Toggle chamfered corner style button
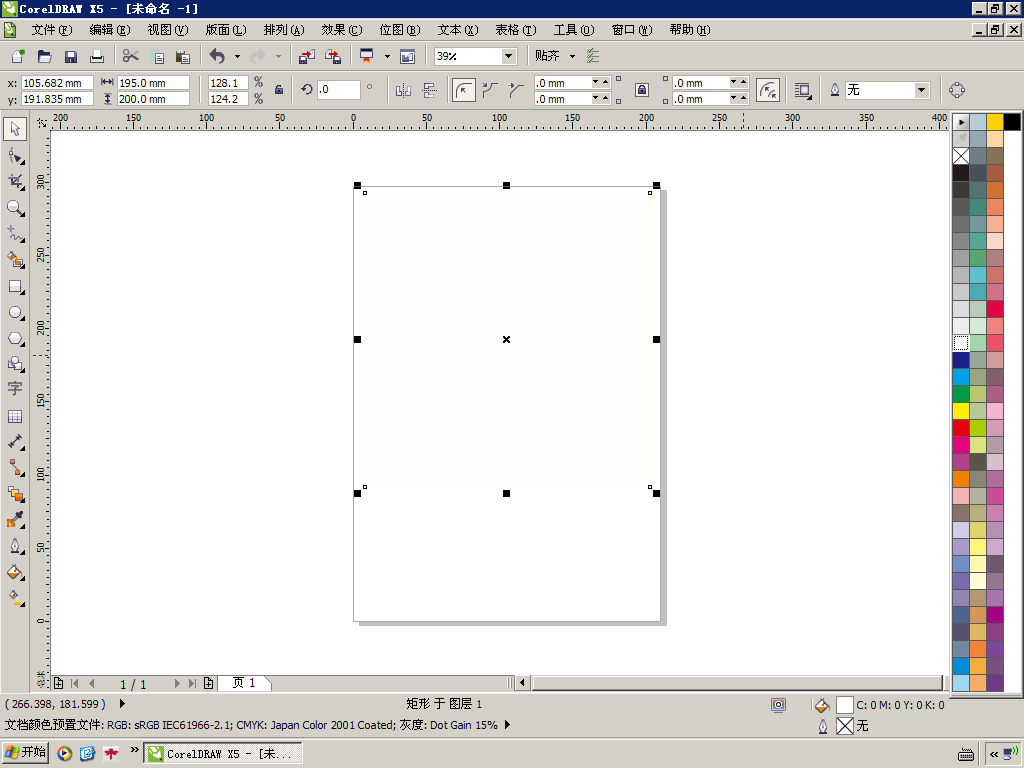This screenshot has height=768, width=1024. pyautogui.click(x=516, y=90)
